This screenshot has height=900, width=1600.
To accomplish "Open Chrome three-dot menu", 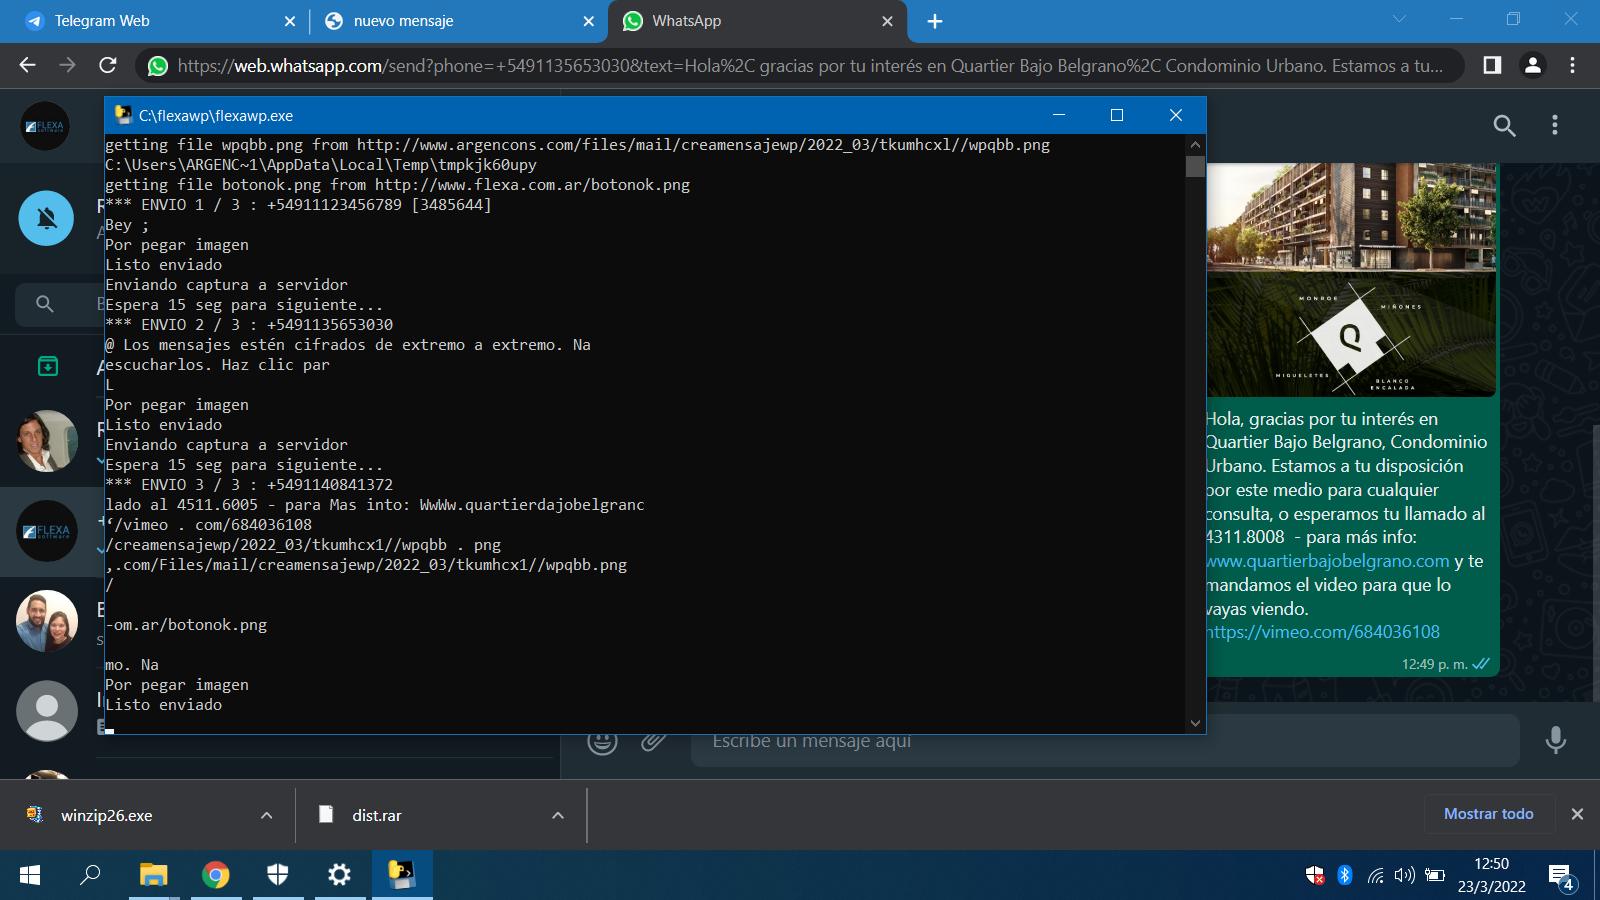I will [x=1573, y=65].
